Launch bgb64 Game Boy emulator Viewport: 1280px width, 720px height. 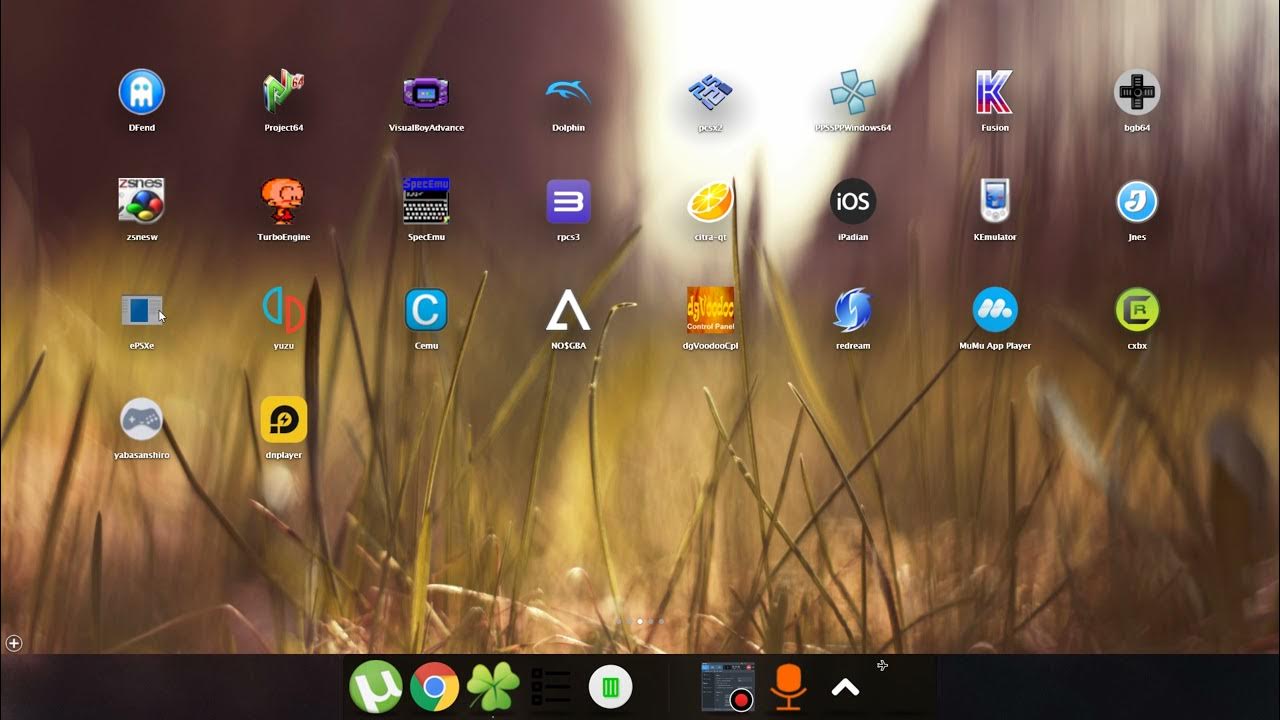1137,92
